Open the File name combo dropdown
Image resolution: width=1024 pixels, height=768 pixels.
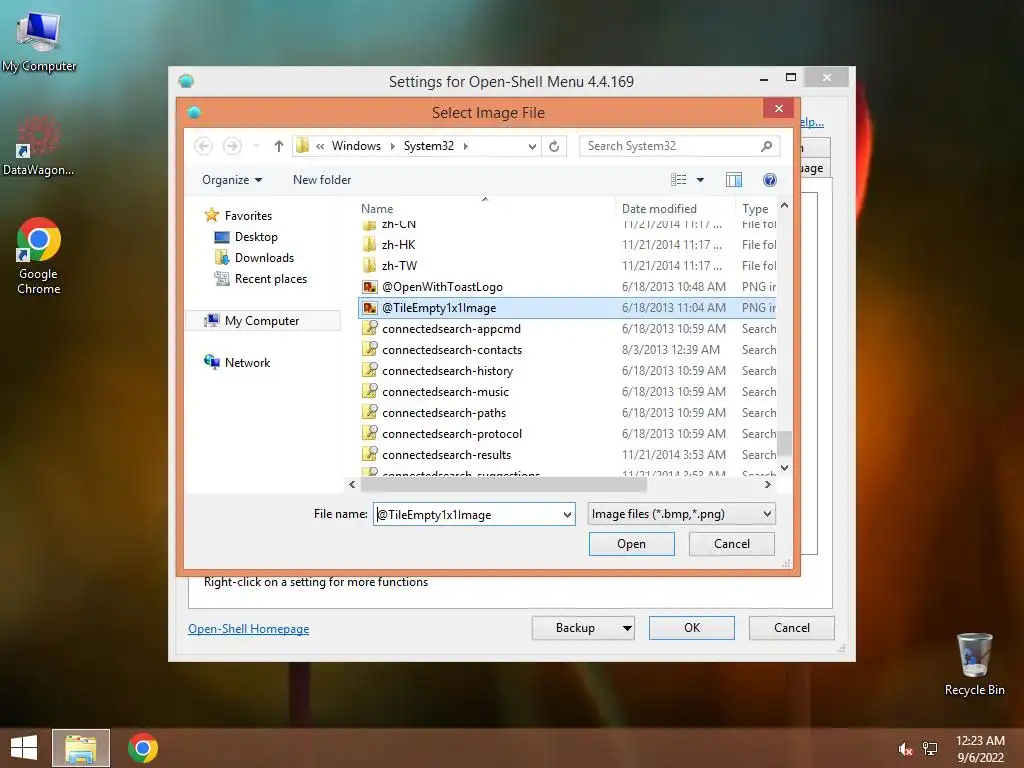click(567, 515)
